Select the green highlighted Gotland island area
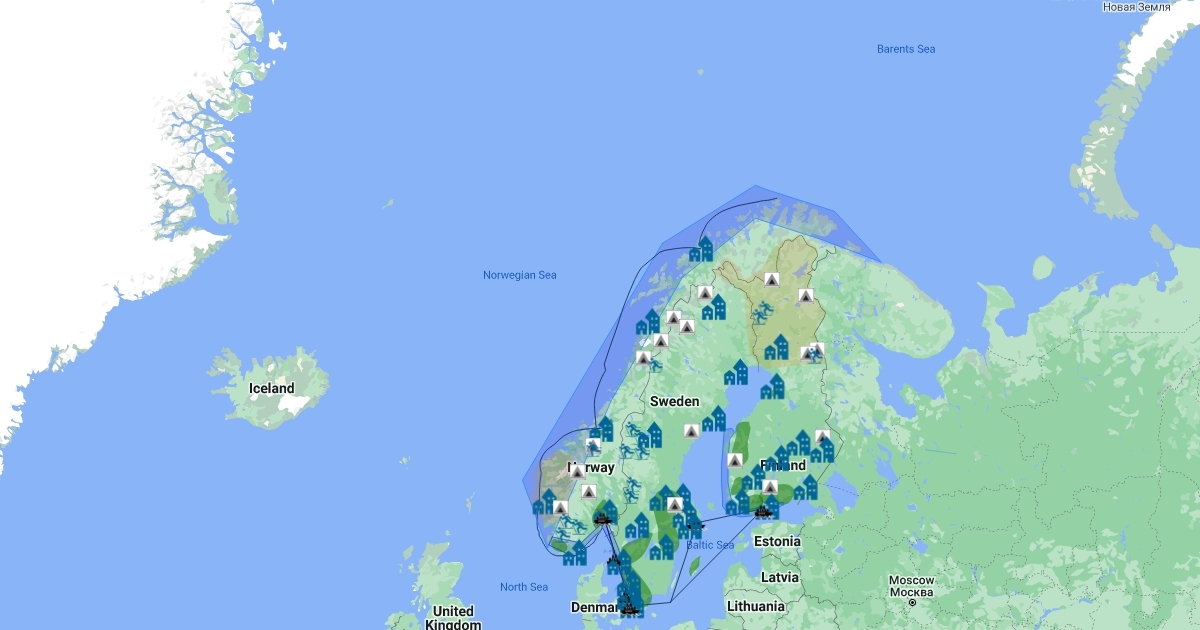Viewport: 1200px width, 630px height. (694, 566)
